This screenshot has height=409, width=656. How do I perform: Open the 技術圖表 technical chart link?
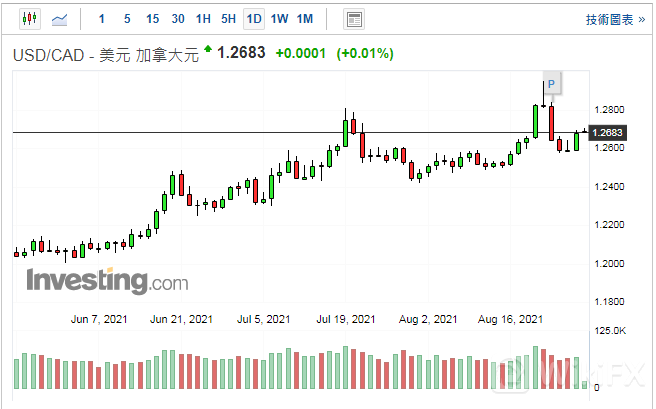pos(614,19)
